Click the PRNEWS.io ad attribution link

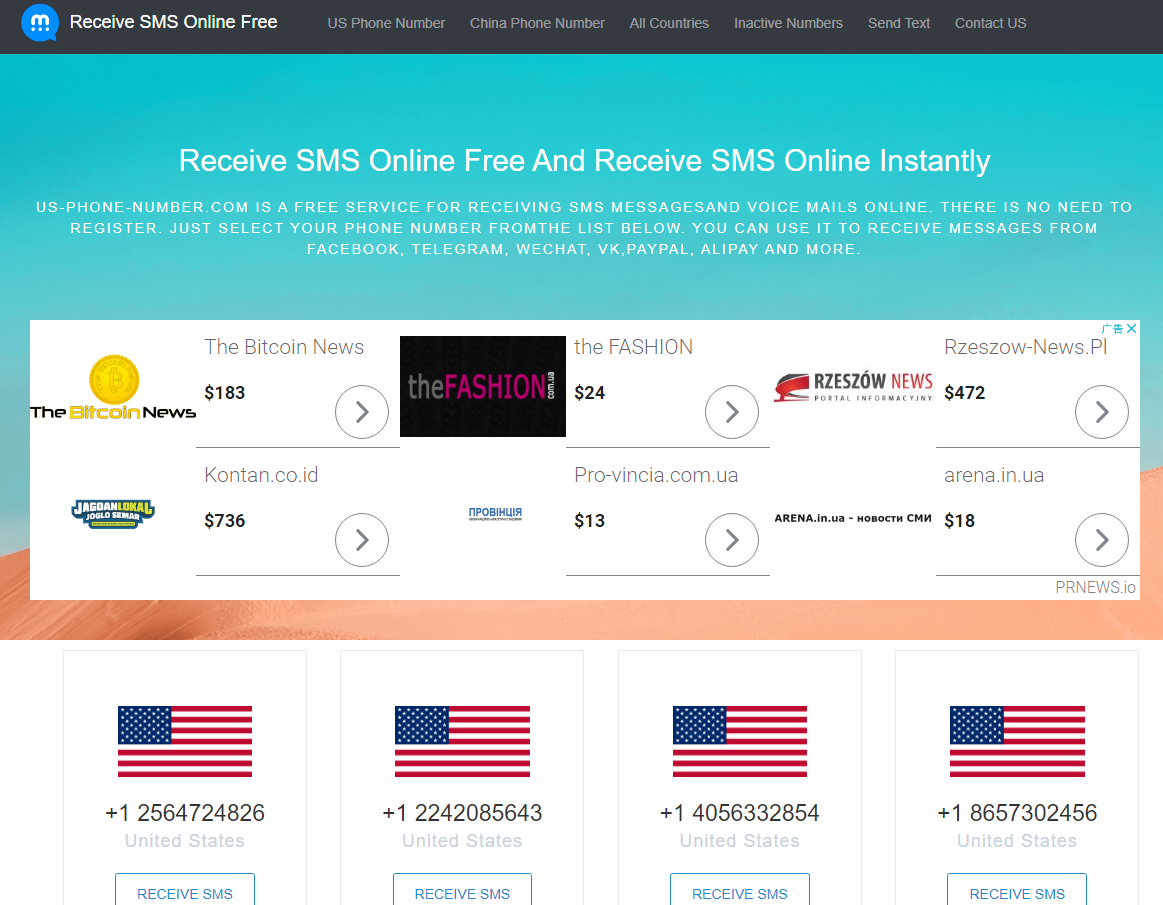1095,588
